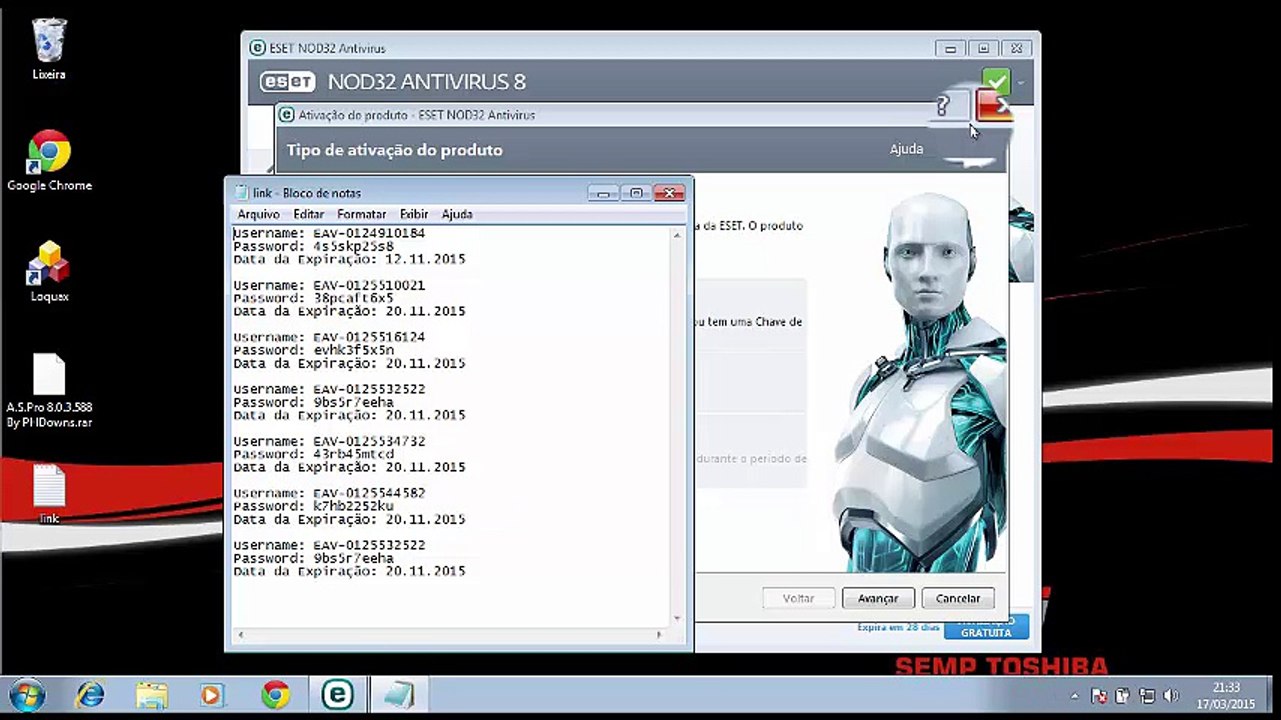Screen dimensions: 1281x720
Task: Click the ESET NOD32 main window title icon
Action: point(257,48)
